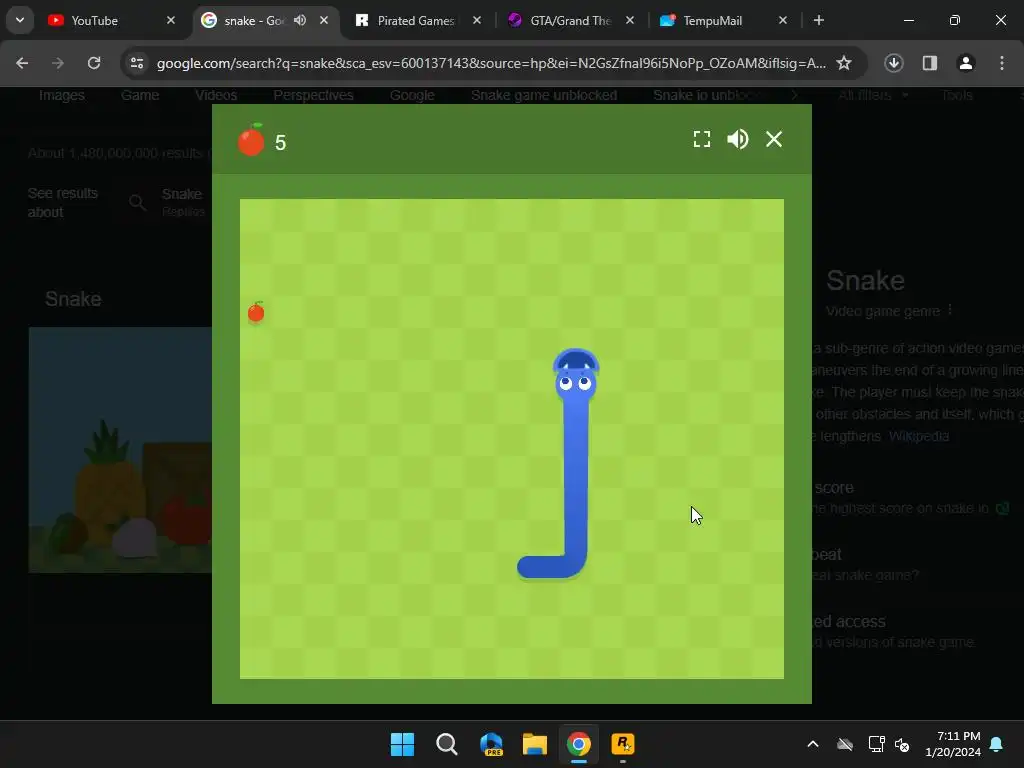
Task: Go forward to the next page
Action: 58,63
